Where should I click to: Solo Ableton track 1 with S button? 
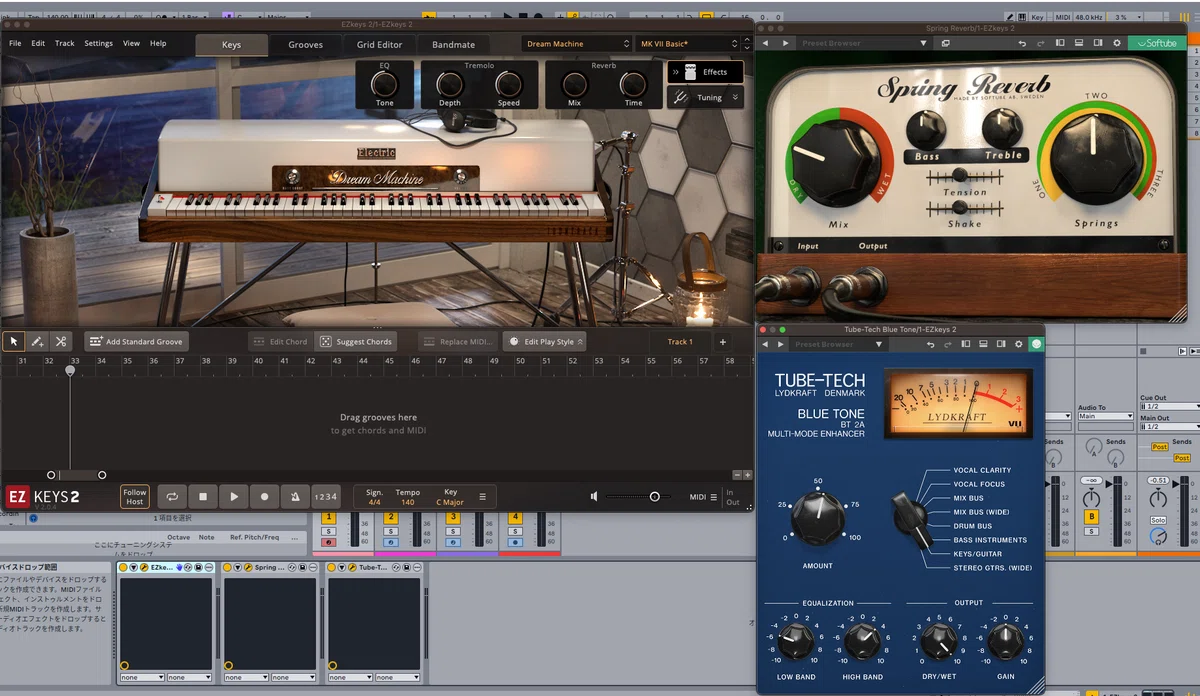(x=327, y=530)
